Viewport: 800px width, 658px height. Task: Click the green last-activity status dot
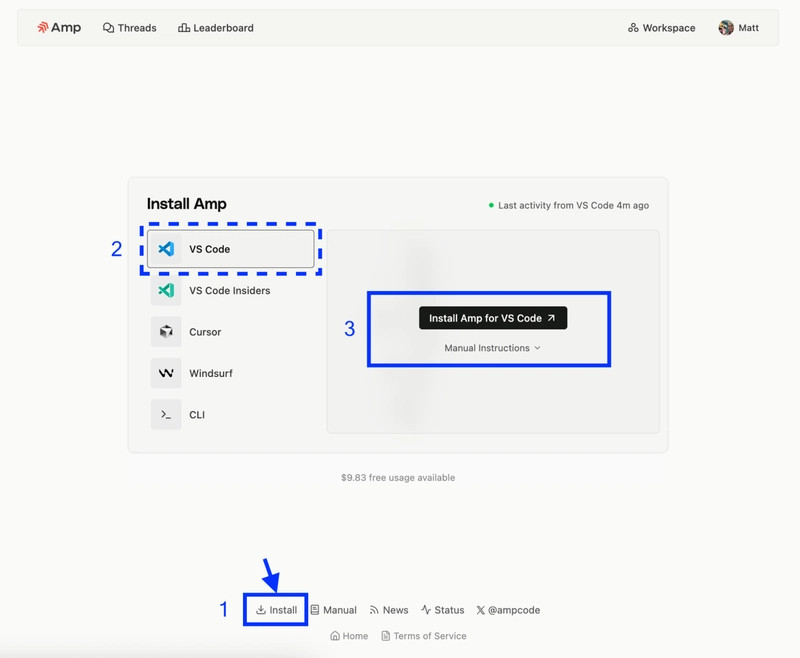coord(491,205)
